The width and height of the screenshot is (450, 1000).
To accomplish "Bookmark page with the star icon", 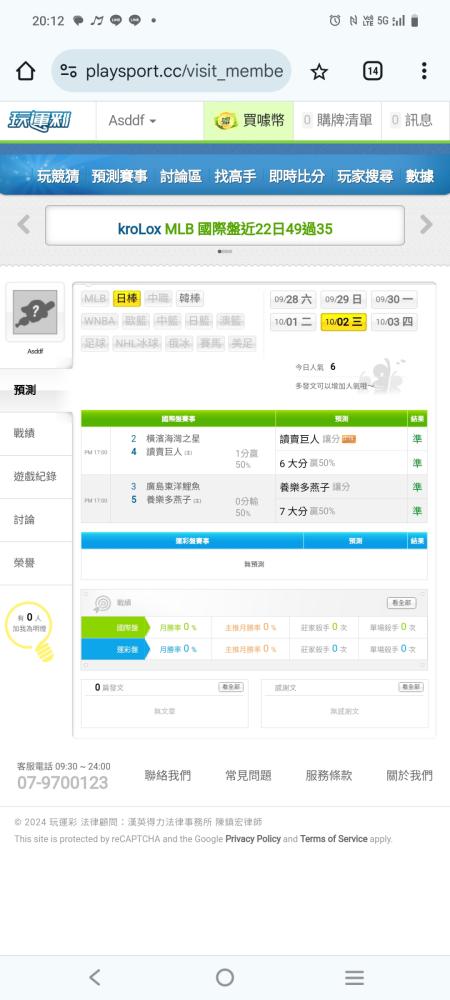I will click(x=319, y=72).
